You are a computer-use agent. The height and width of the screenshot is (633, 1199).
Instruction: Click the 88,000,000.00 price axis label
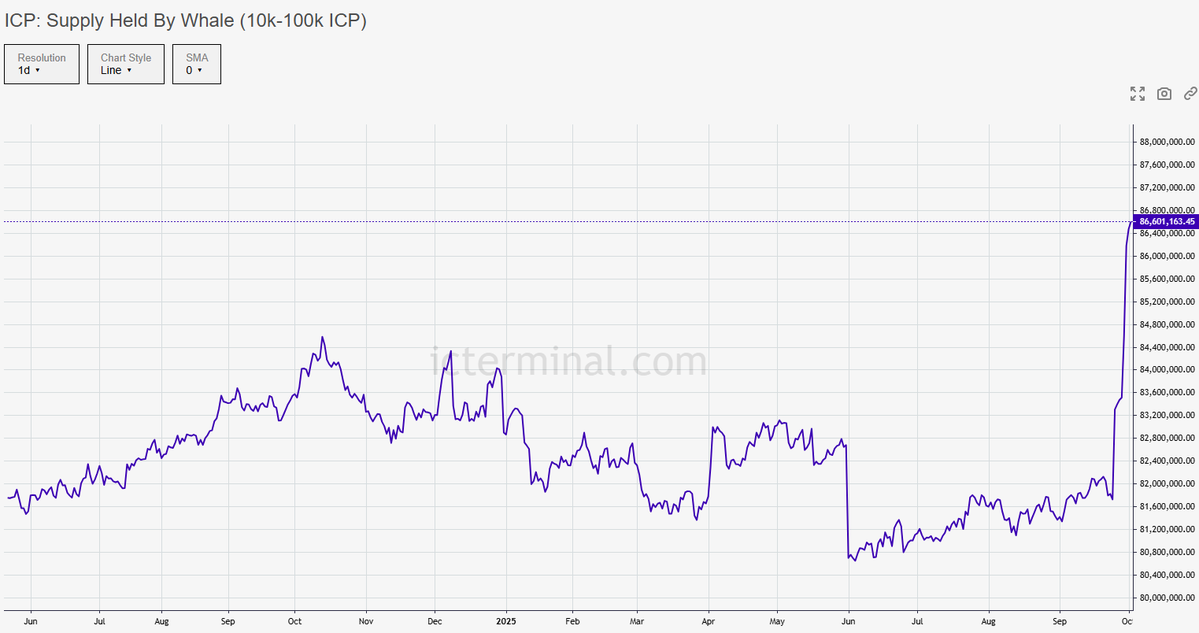point(1167,142)
